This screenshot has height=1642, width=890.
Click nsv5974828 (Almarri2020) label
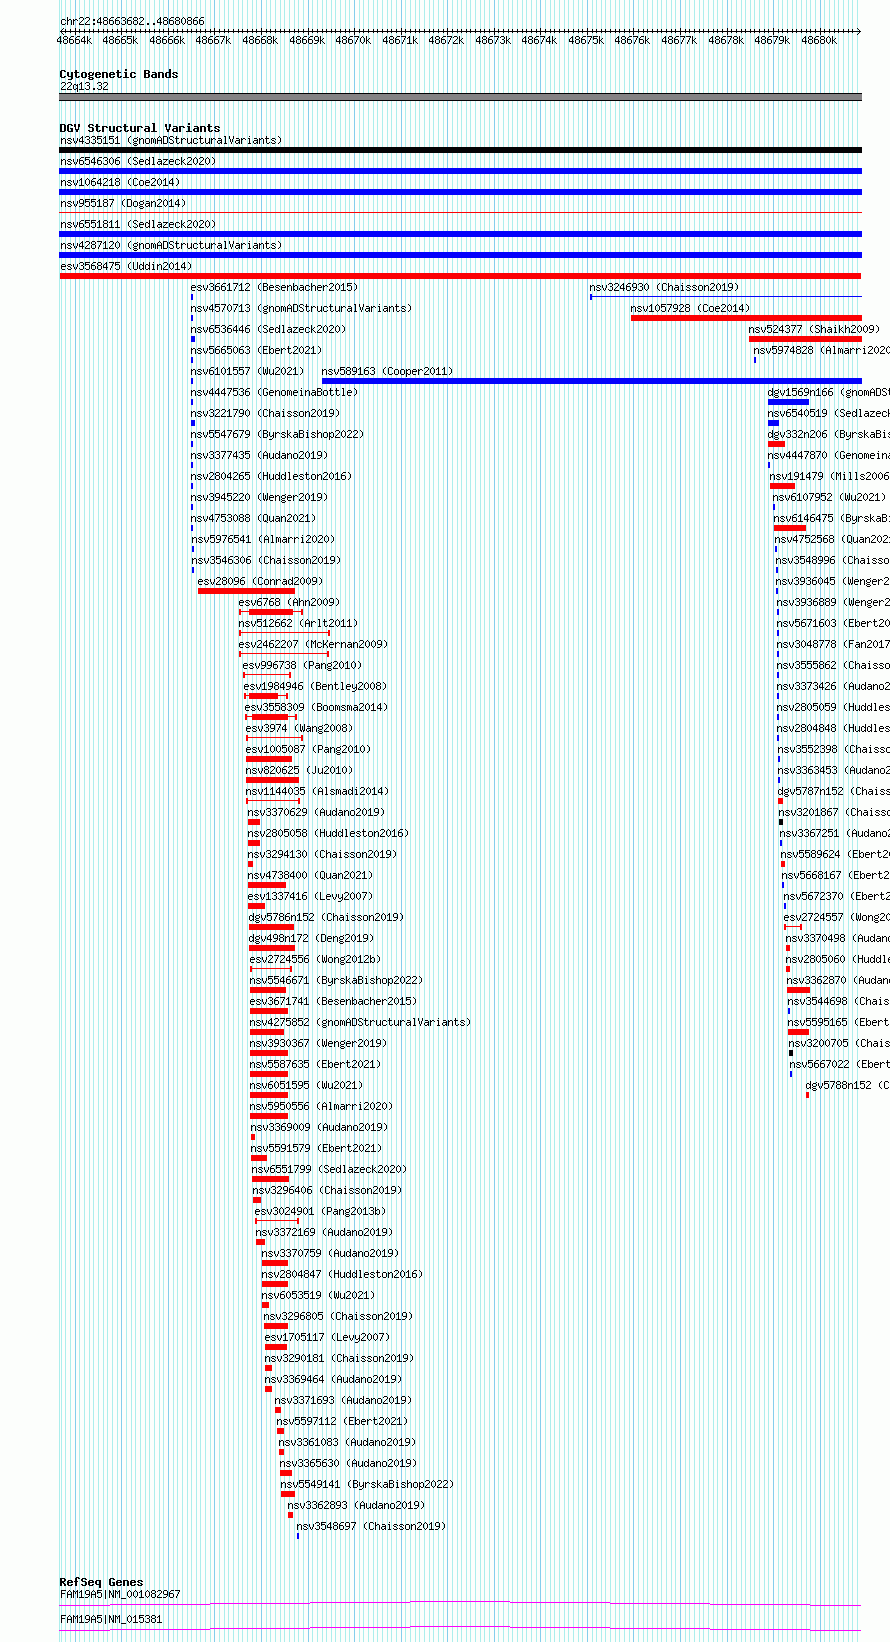(x=821, y=350)
